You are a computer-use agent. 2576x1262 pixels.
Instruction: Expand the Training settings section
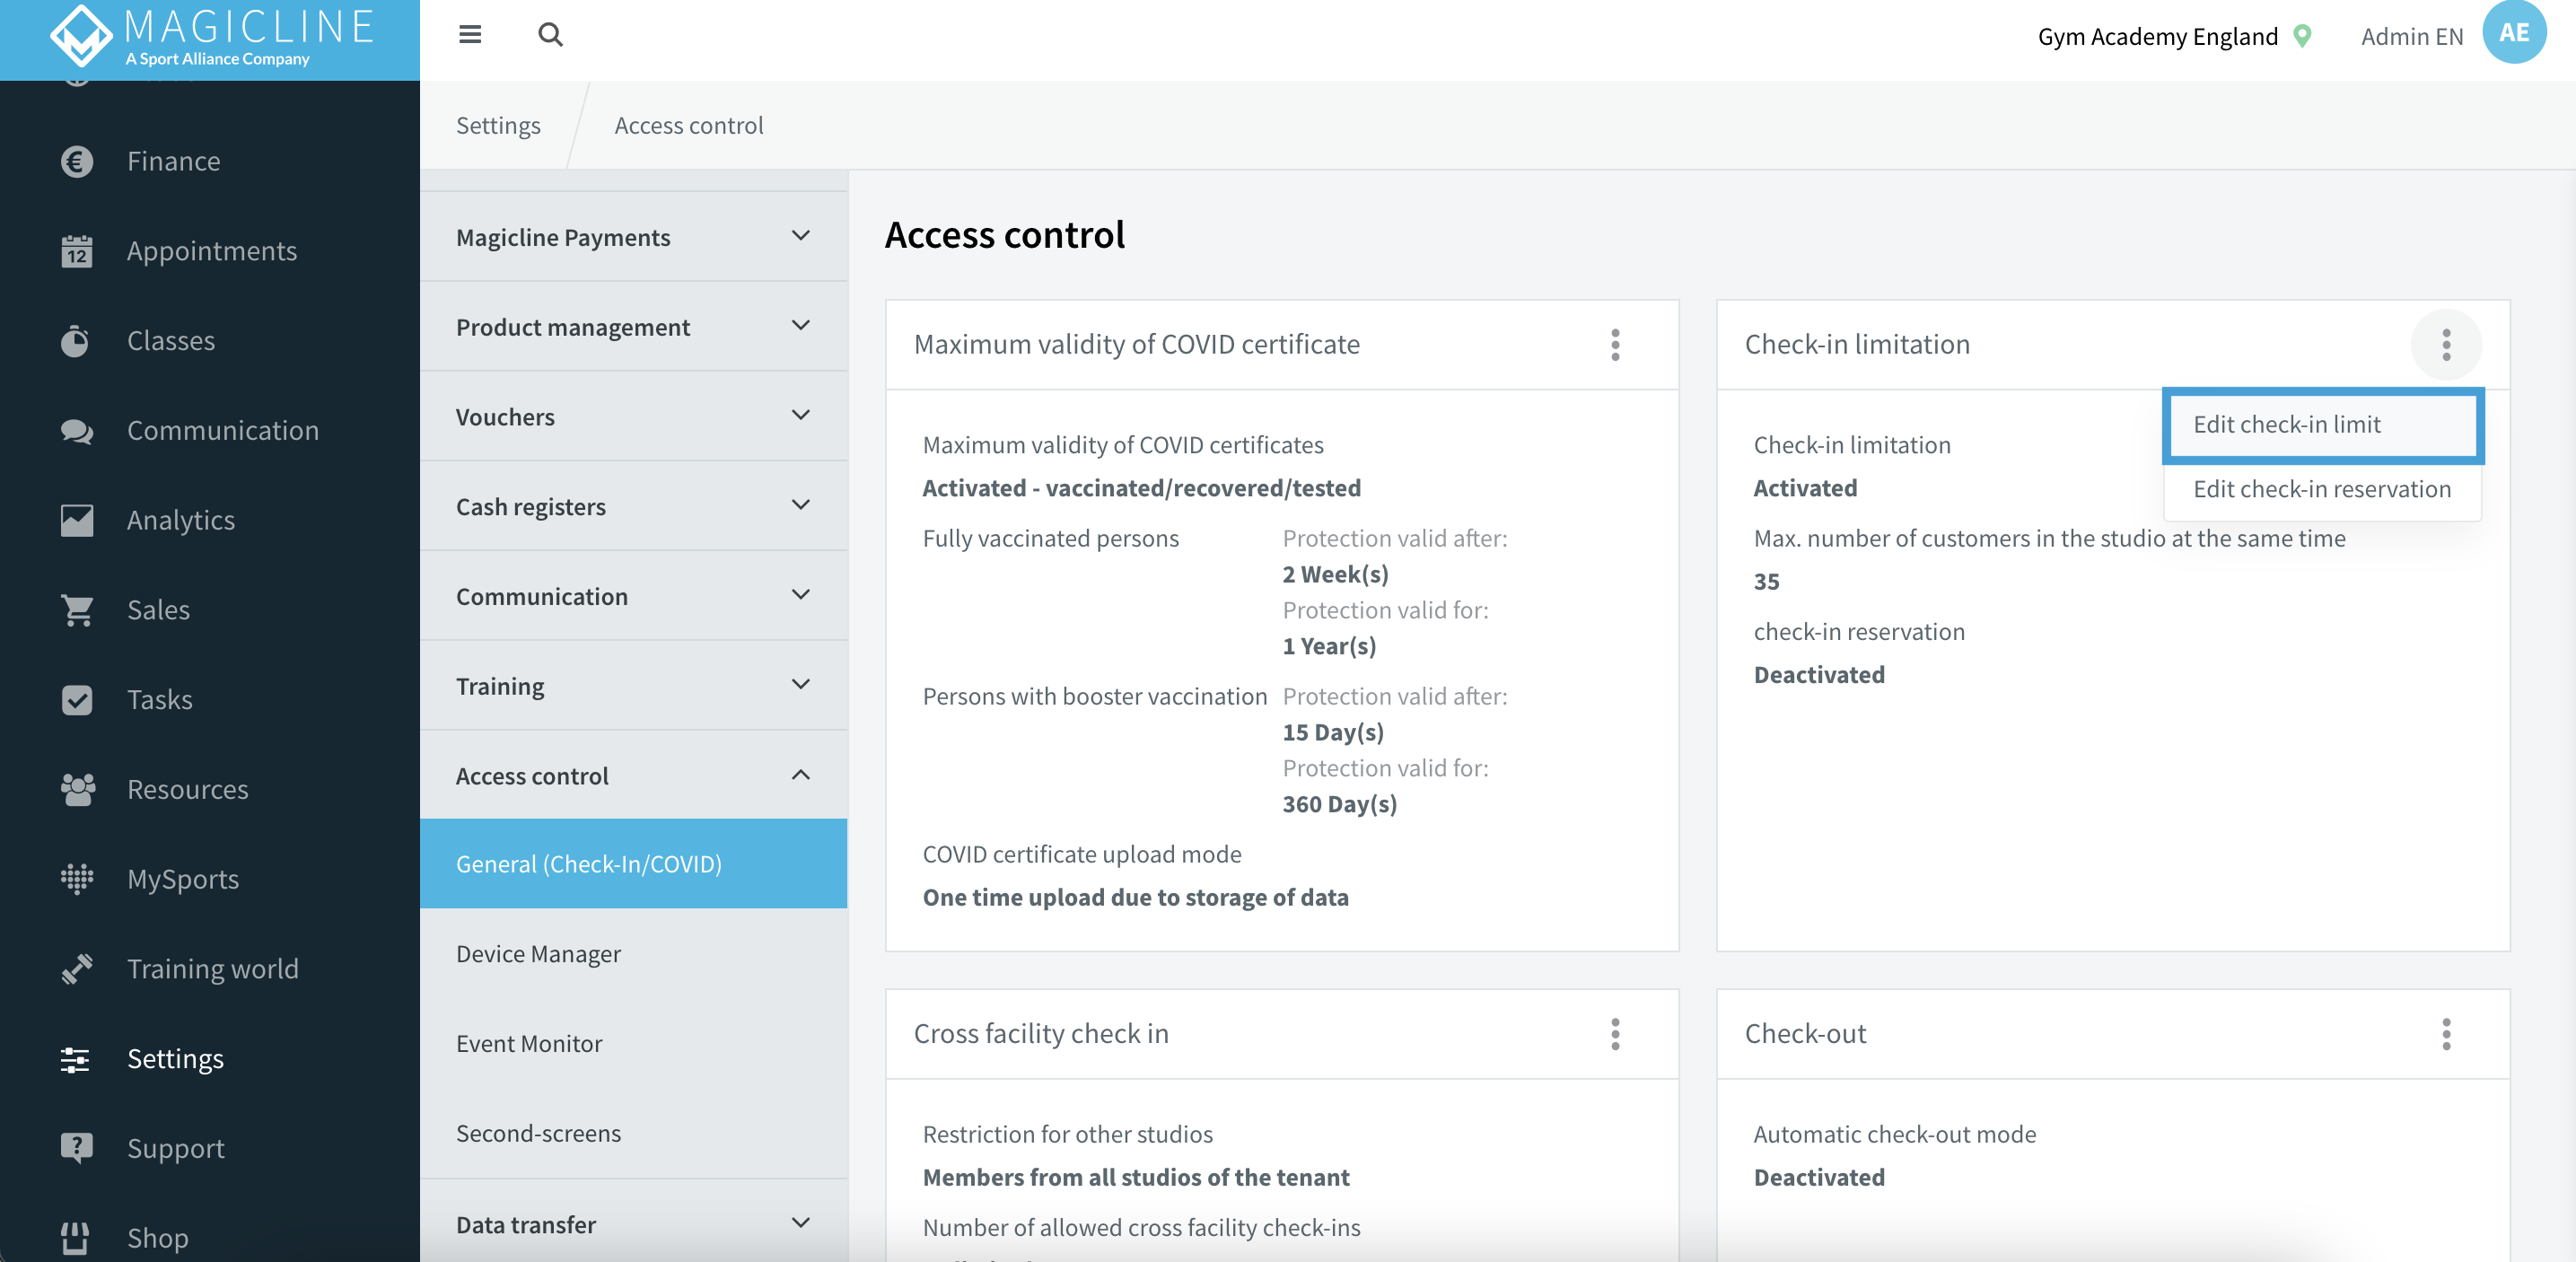634,686
